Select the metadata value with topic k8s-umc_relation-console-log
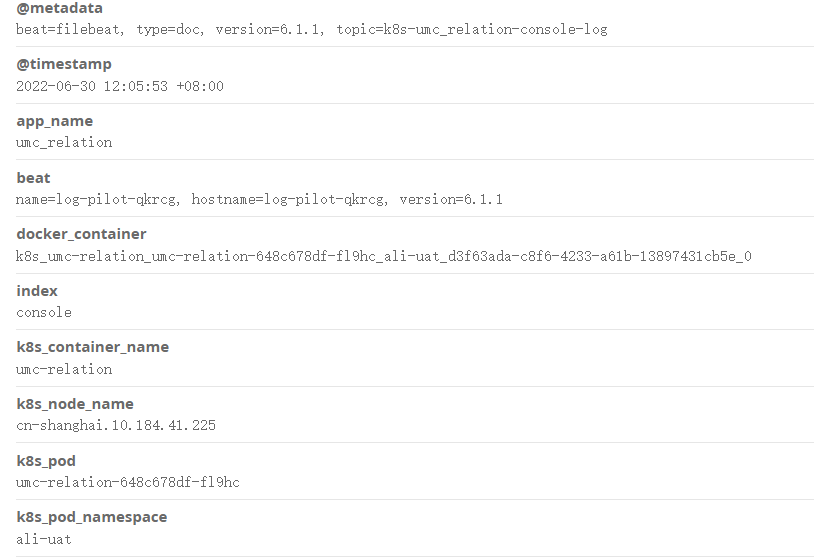Viewport: 814px width, 559px height. (311, 30)
